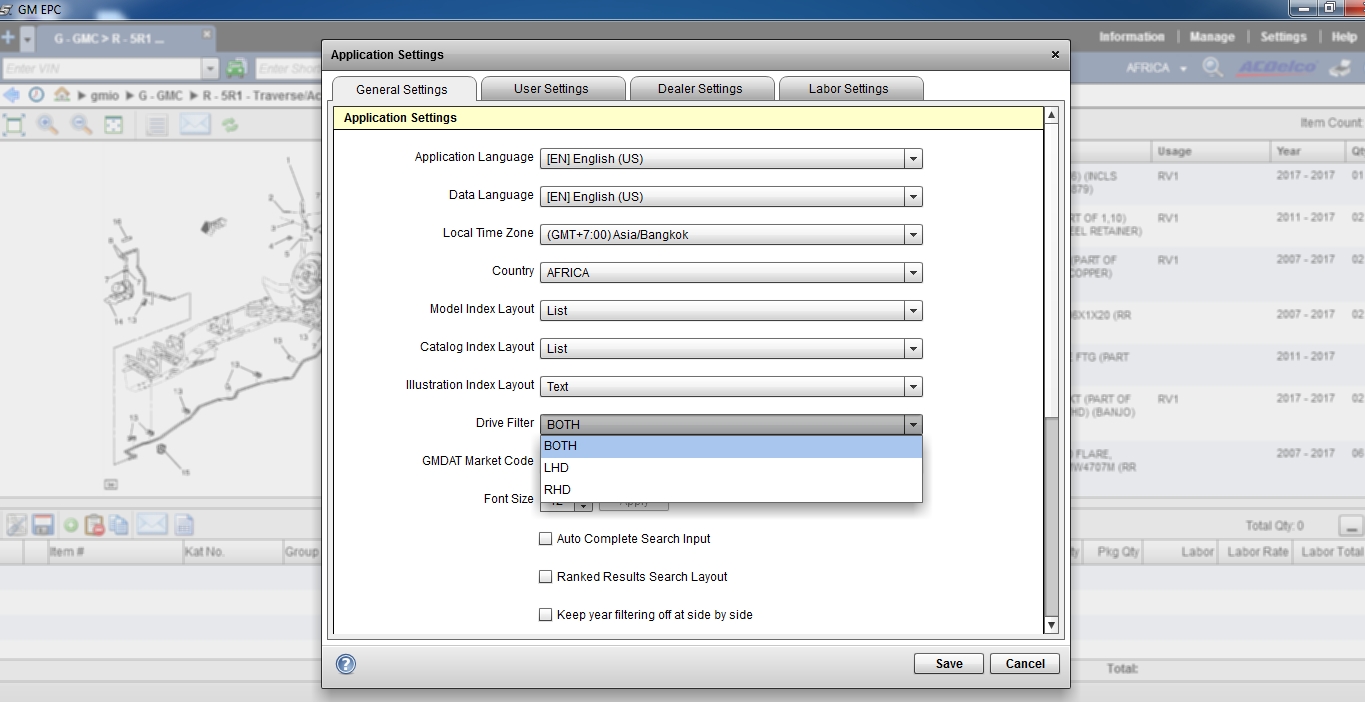This screenshot has height=702, width=1365.
Task: Select LHD in Drive Filter list
Action: pyautogui.click(x=731, y=468)
